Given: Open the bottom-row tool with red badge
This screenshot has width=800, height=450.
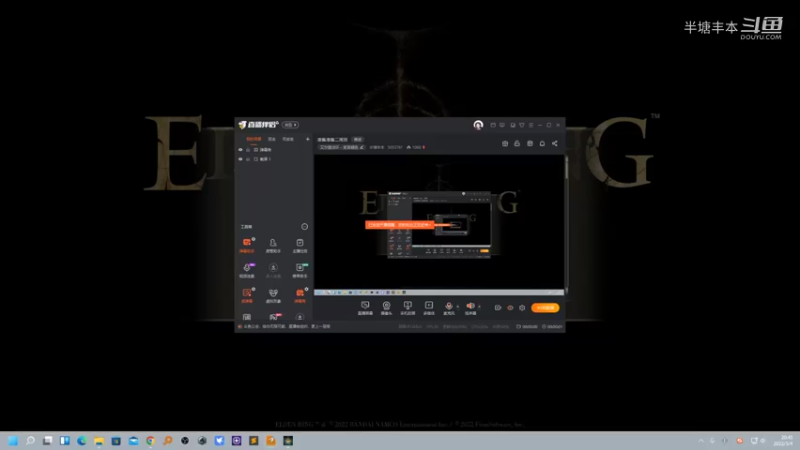Looking at the screenshot, I should (274, 317).
